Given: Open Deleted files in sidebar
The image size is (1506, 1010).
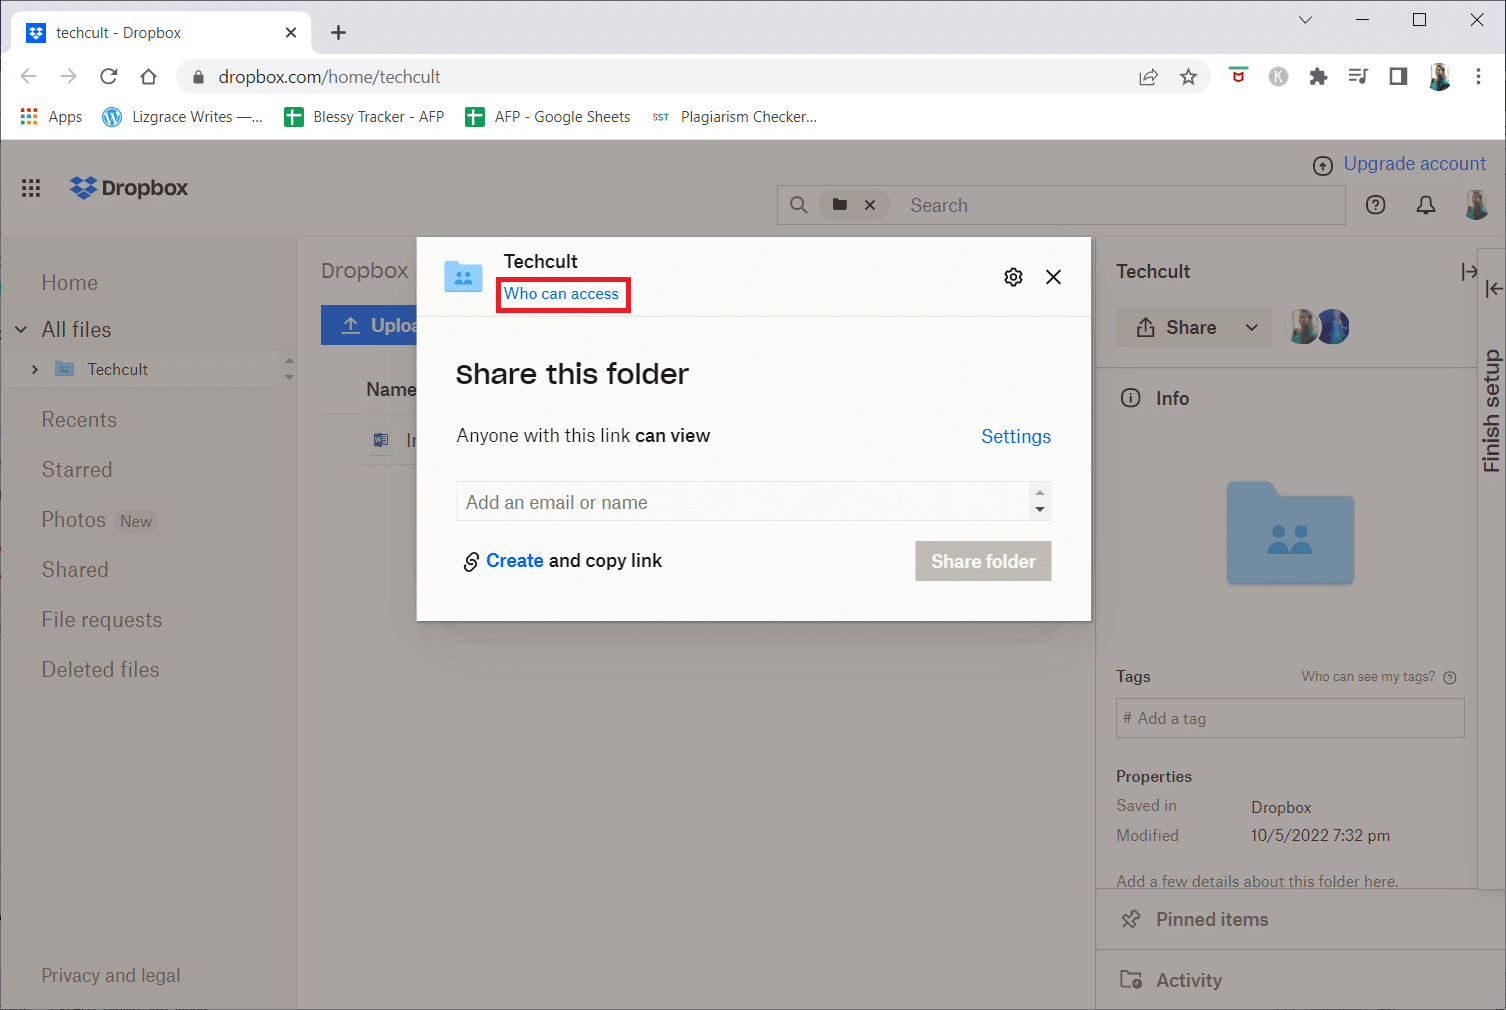Looking at the screenshot, I should point(100,670).
